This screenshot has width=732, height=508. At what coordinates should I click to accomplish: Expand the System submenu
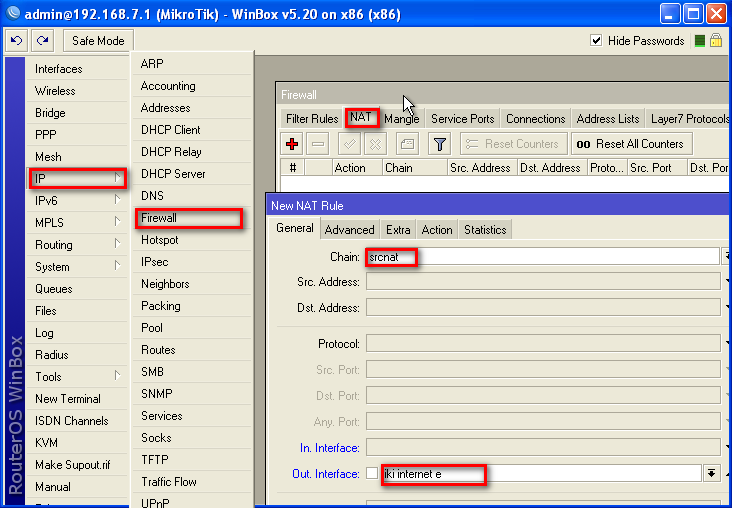pos(77,267)
